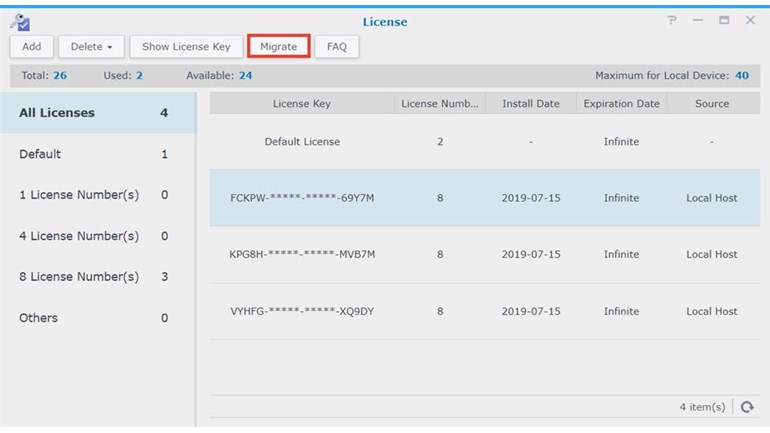Click the License app key icon
The image size is (770, 433).
click(x=20, y=22)
